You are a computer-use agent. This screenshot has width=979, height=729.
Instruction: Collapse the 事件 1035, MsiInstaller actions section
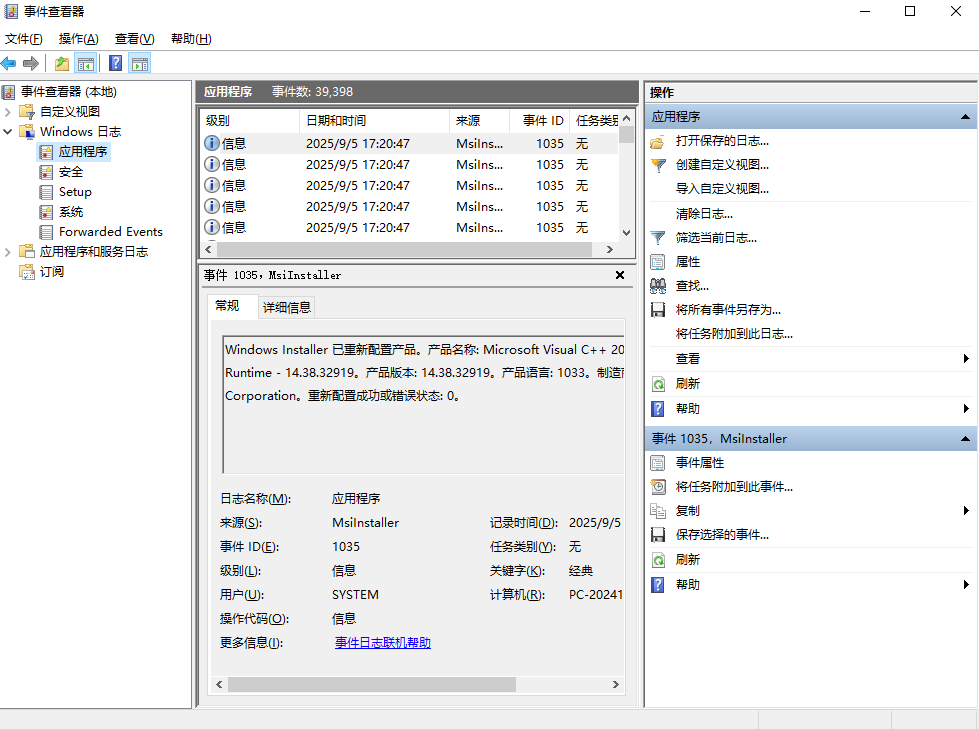(965, 439)
